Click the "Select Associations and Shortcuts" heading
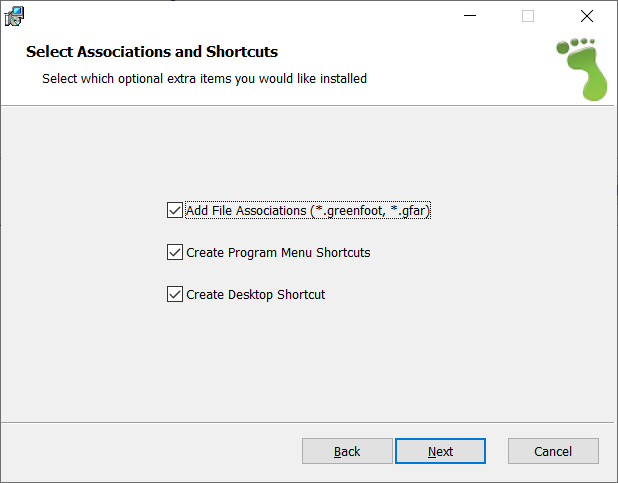618x483 pixels. tap(152, 52)
